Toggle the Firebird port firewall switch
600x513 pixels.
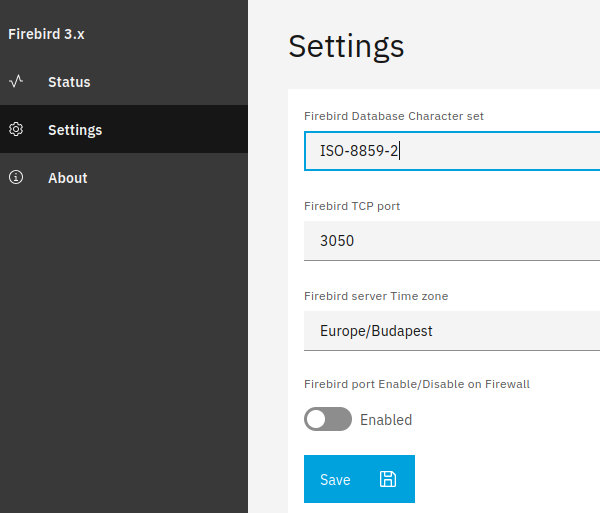click(x=328, y=419)
